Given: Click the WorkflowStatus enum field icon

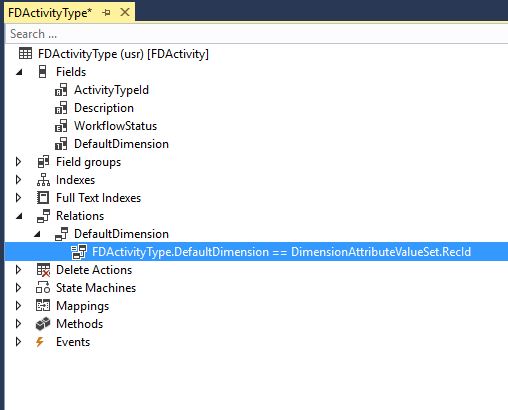Looking at the screenshot, I should 61,126.
